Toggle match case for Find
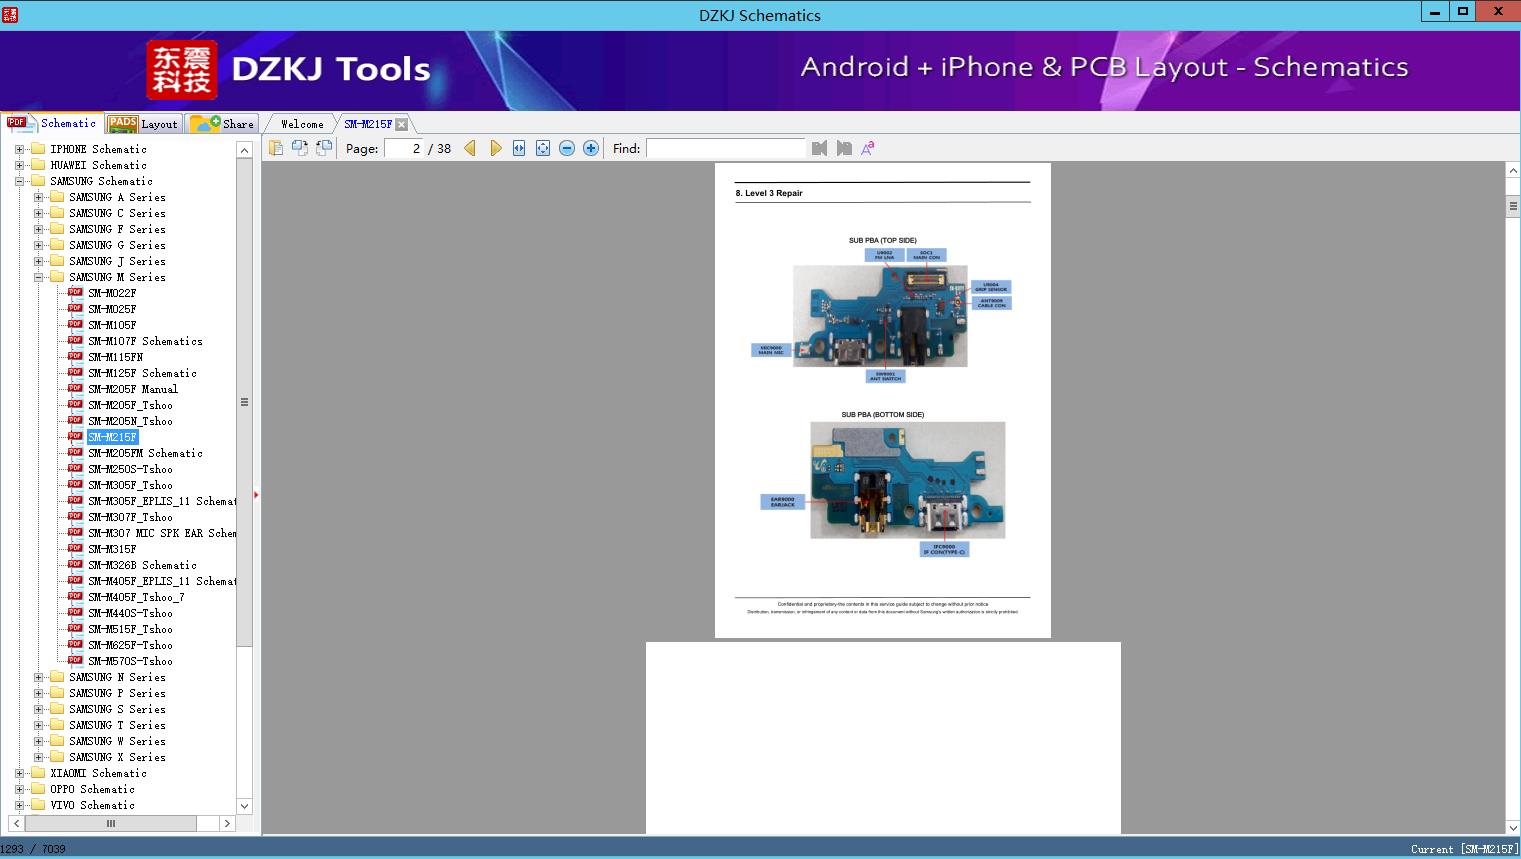The height and width of the screenshot is (859, 1521). (868, 148)
